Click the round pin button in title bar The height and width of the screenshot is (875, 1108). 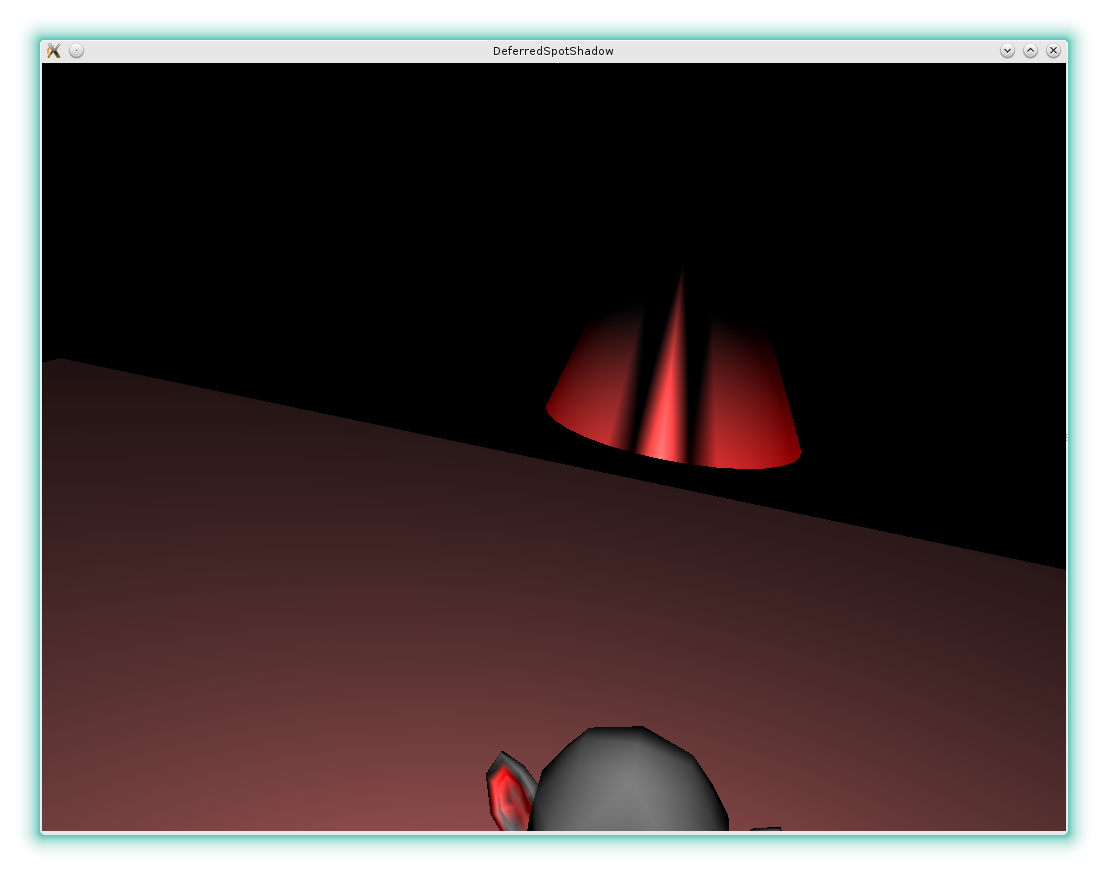click(x=76, y=51)
